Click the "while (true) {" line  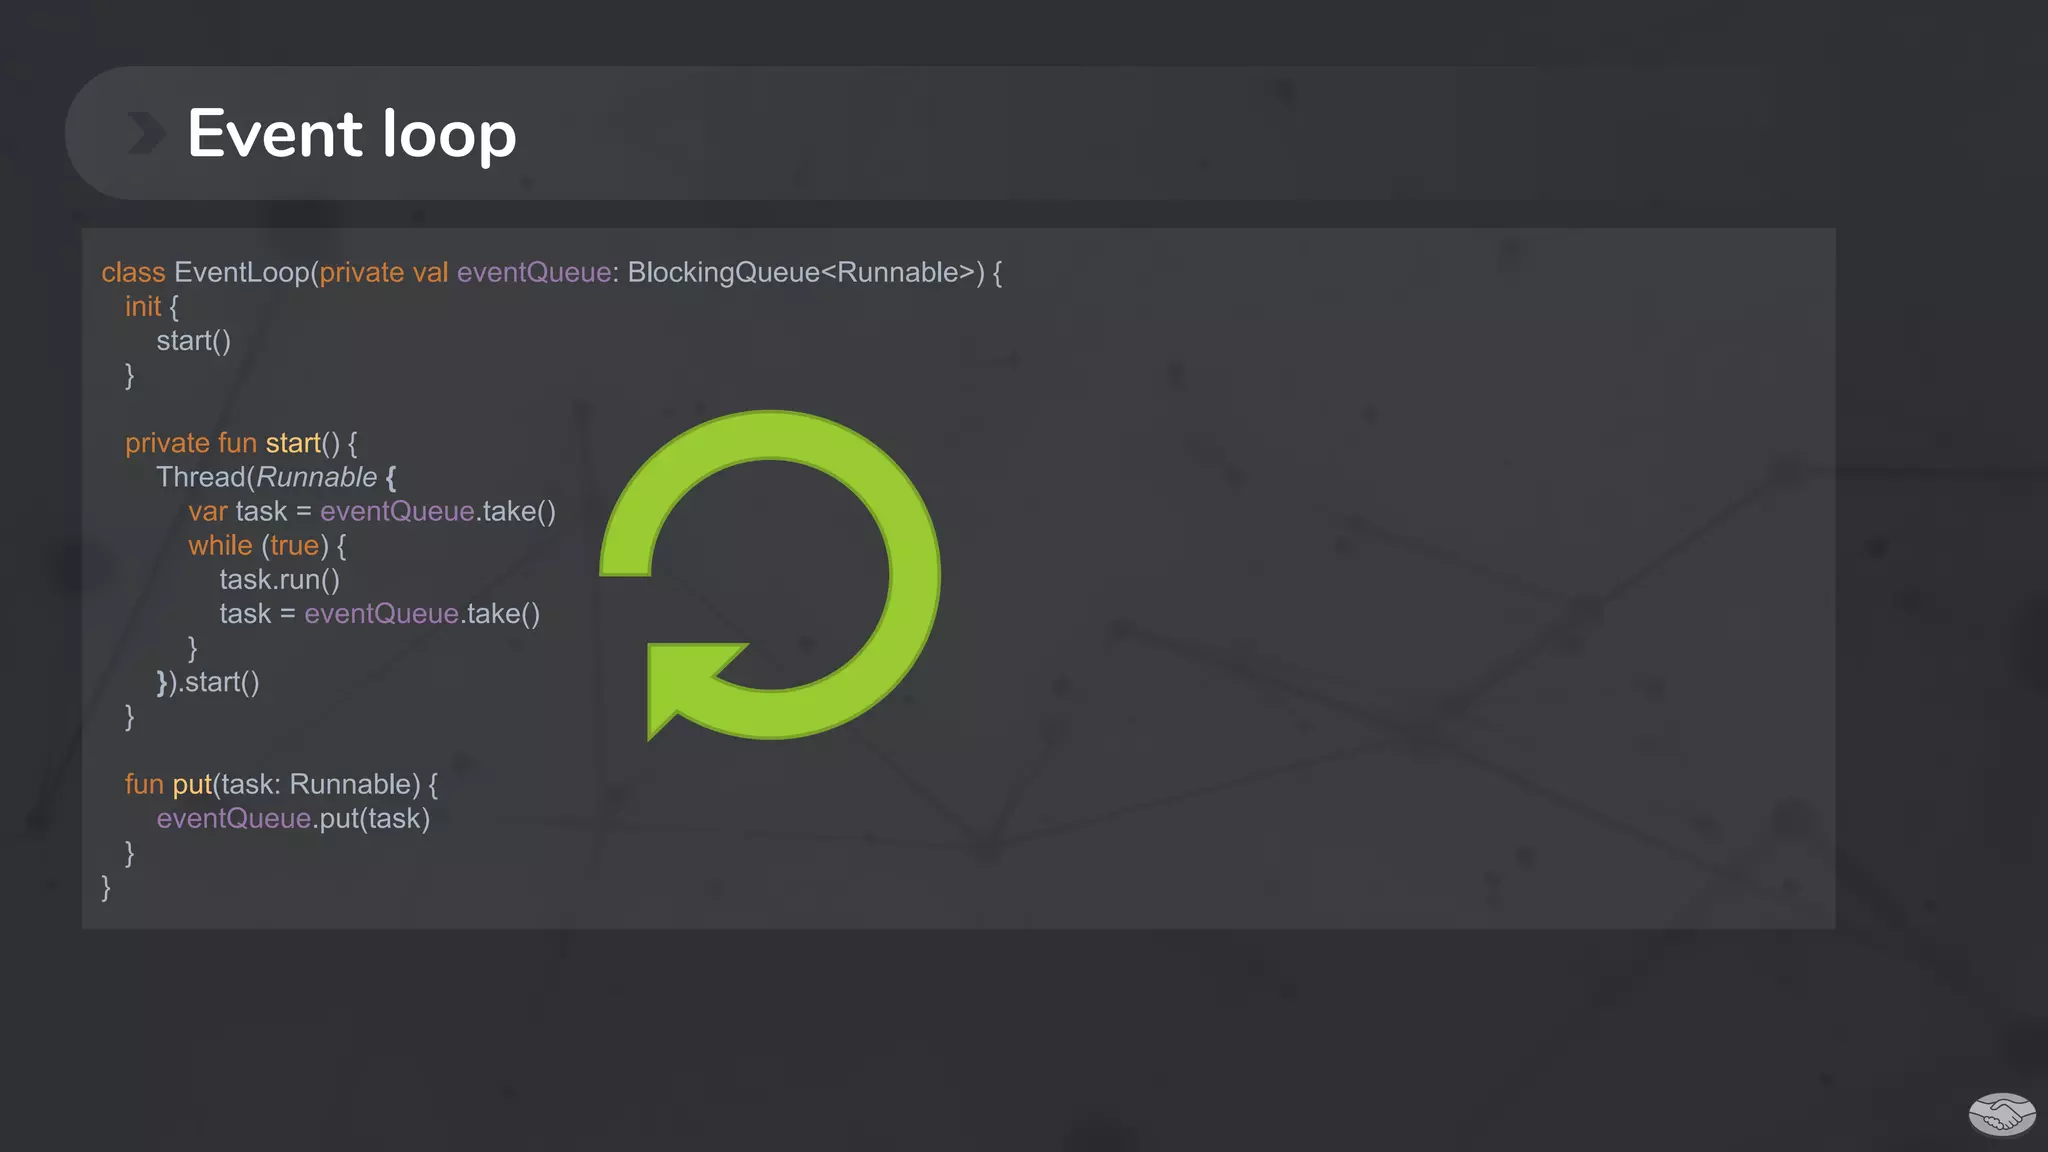(267, 545)
